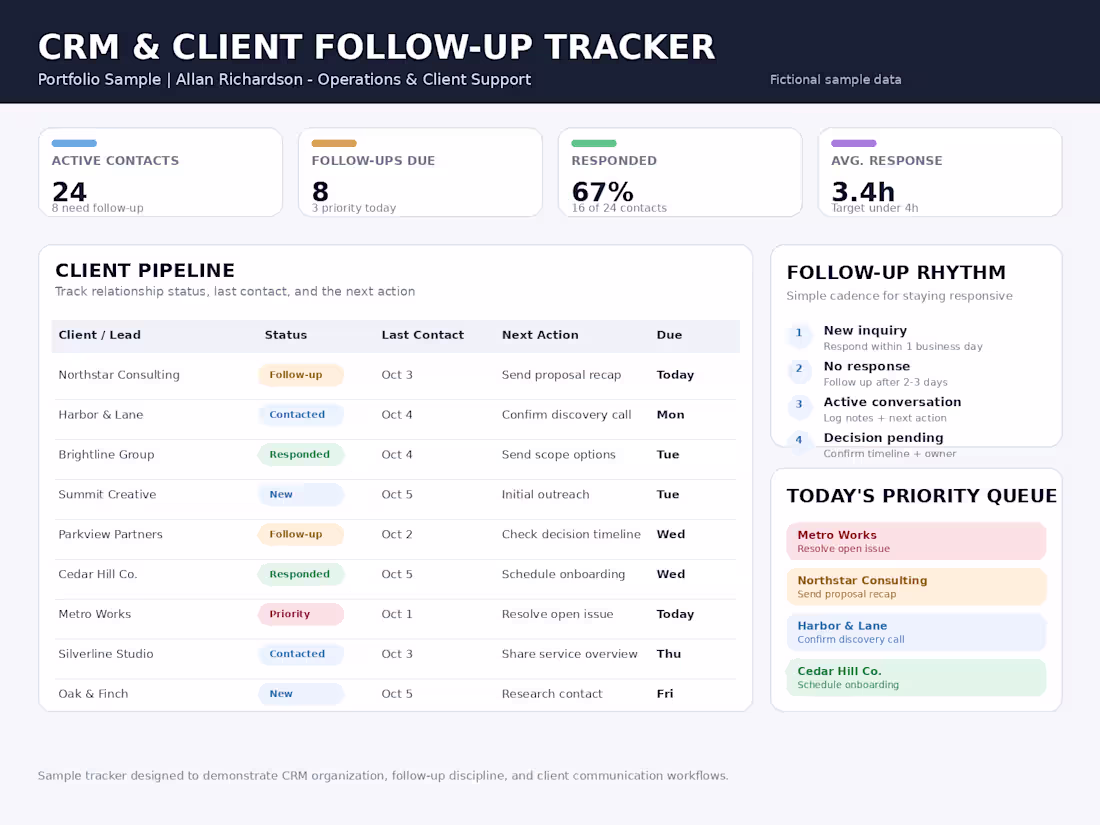Select Oak & Finch client row name
This screenshot has width=1100, height=825.
click(x=93, y=694)
